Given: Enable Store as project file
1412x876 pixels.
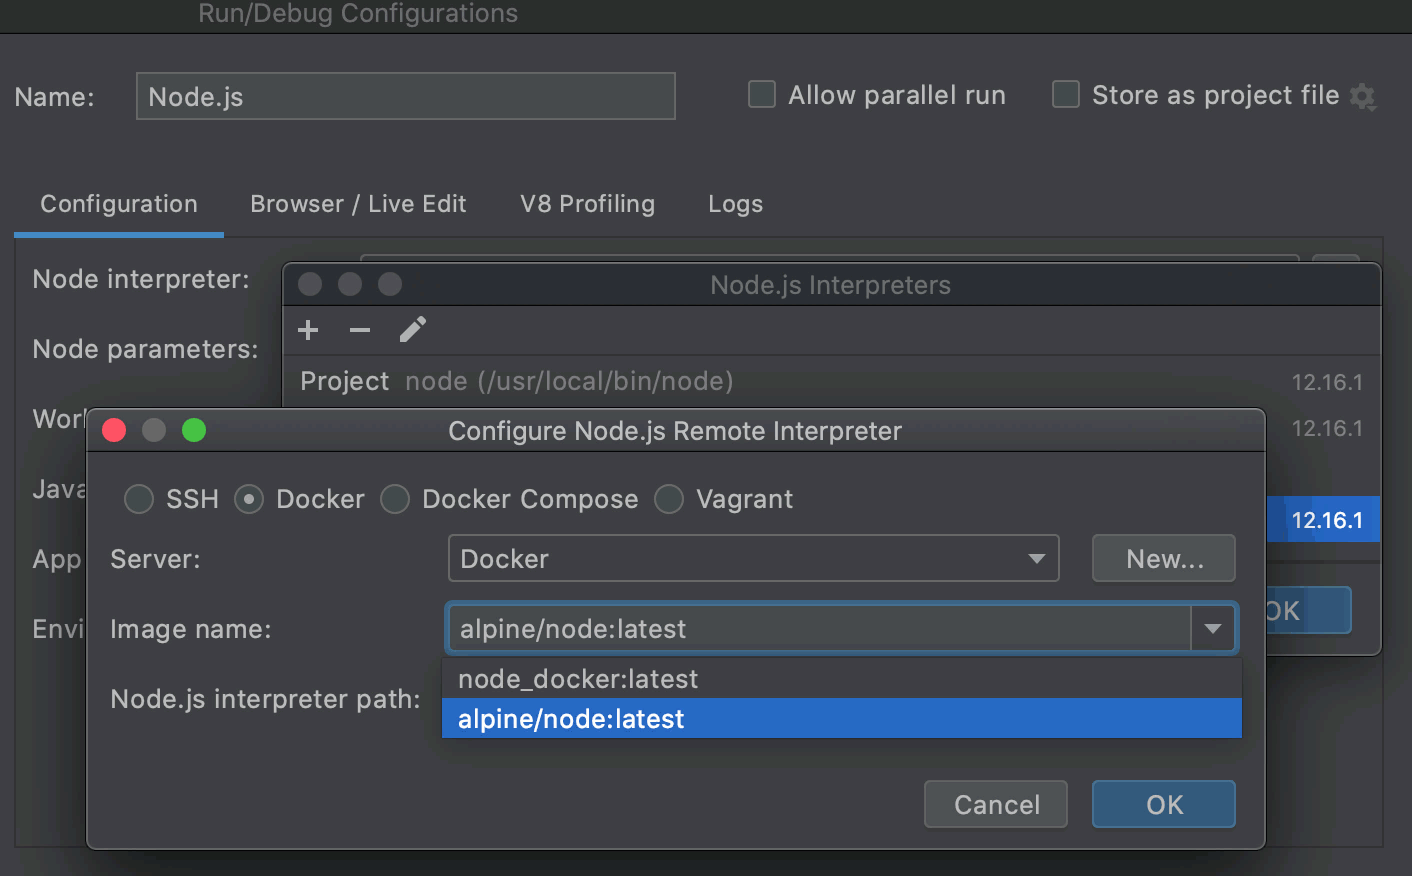Looking at the screenshot, I should (1065, 94).
